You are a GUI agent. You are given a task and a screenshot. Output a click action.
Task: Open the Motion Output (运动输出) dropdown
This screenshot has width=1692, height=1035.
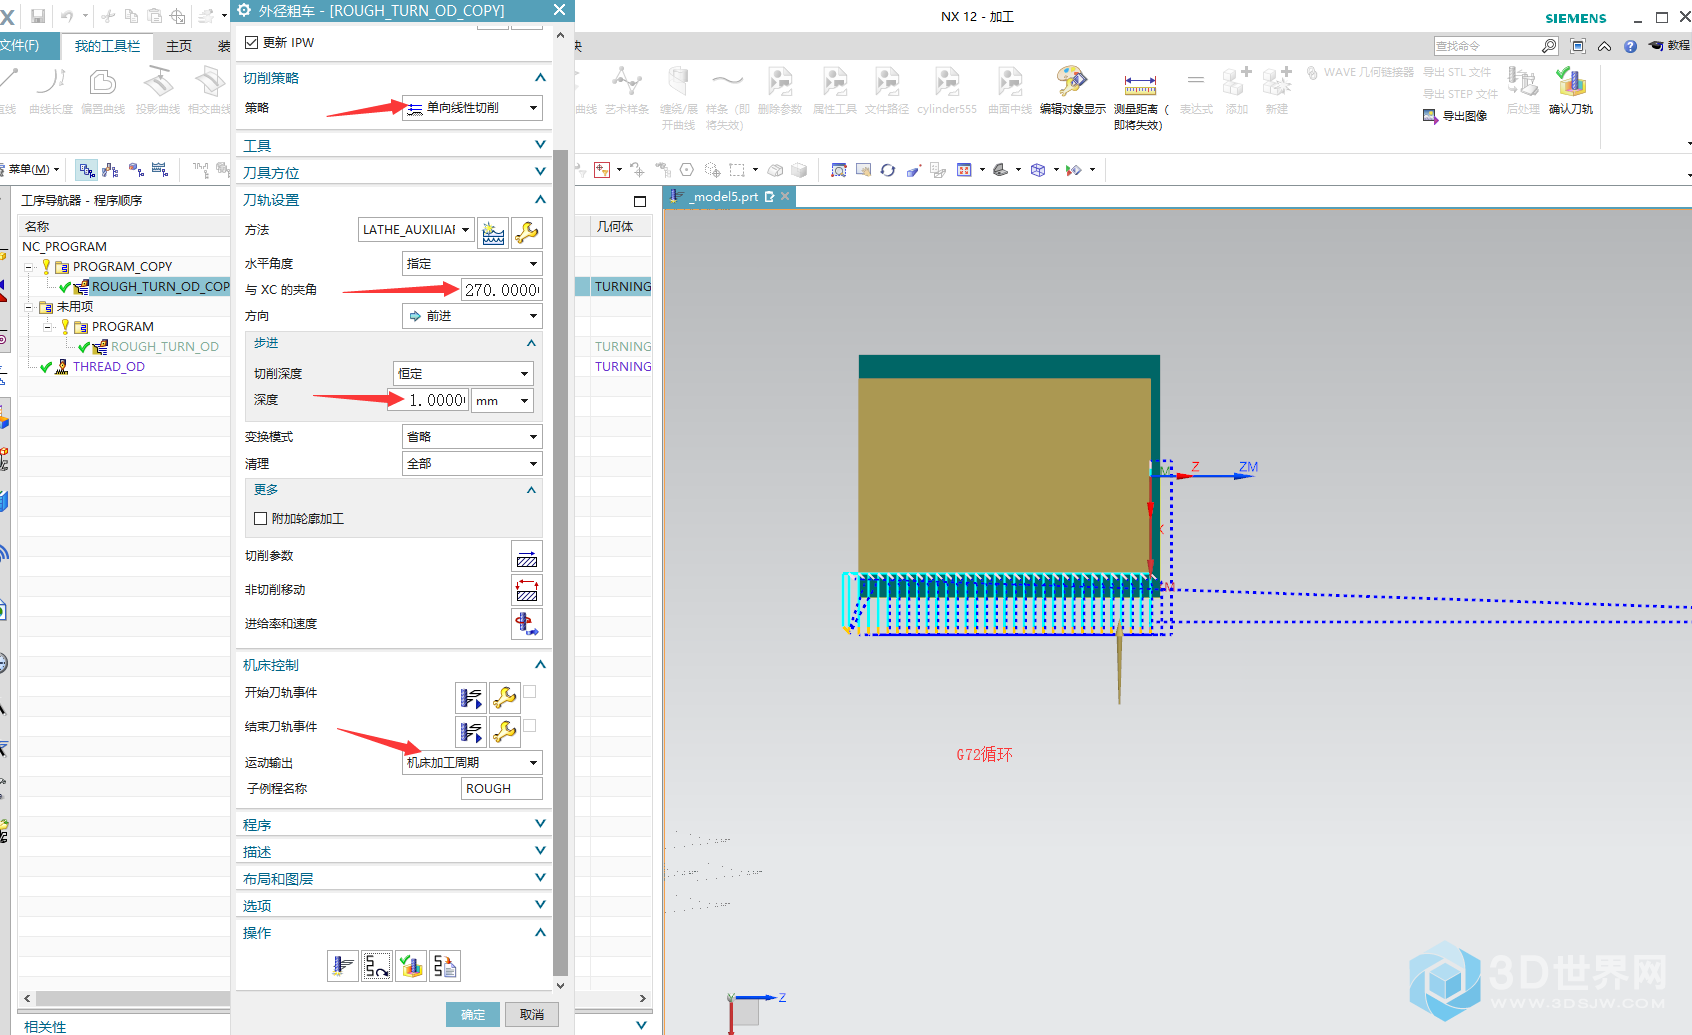point(472,763)
